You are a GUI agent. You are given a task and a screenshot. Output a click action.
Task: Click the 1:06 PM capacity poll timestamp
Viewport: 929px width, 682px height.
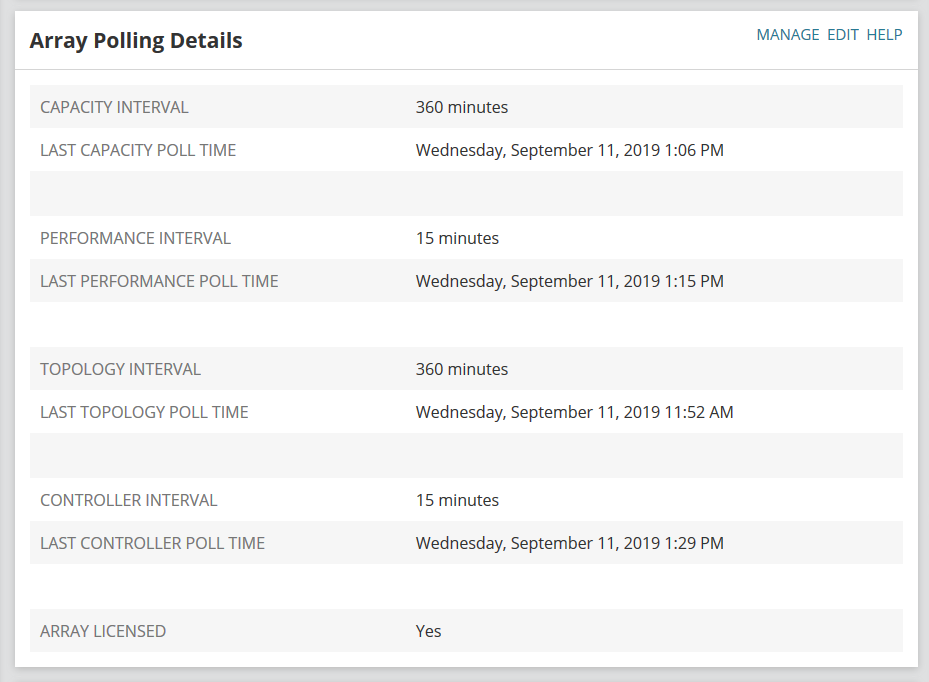(x=569, y=151)
